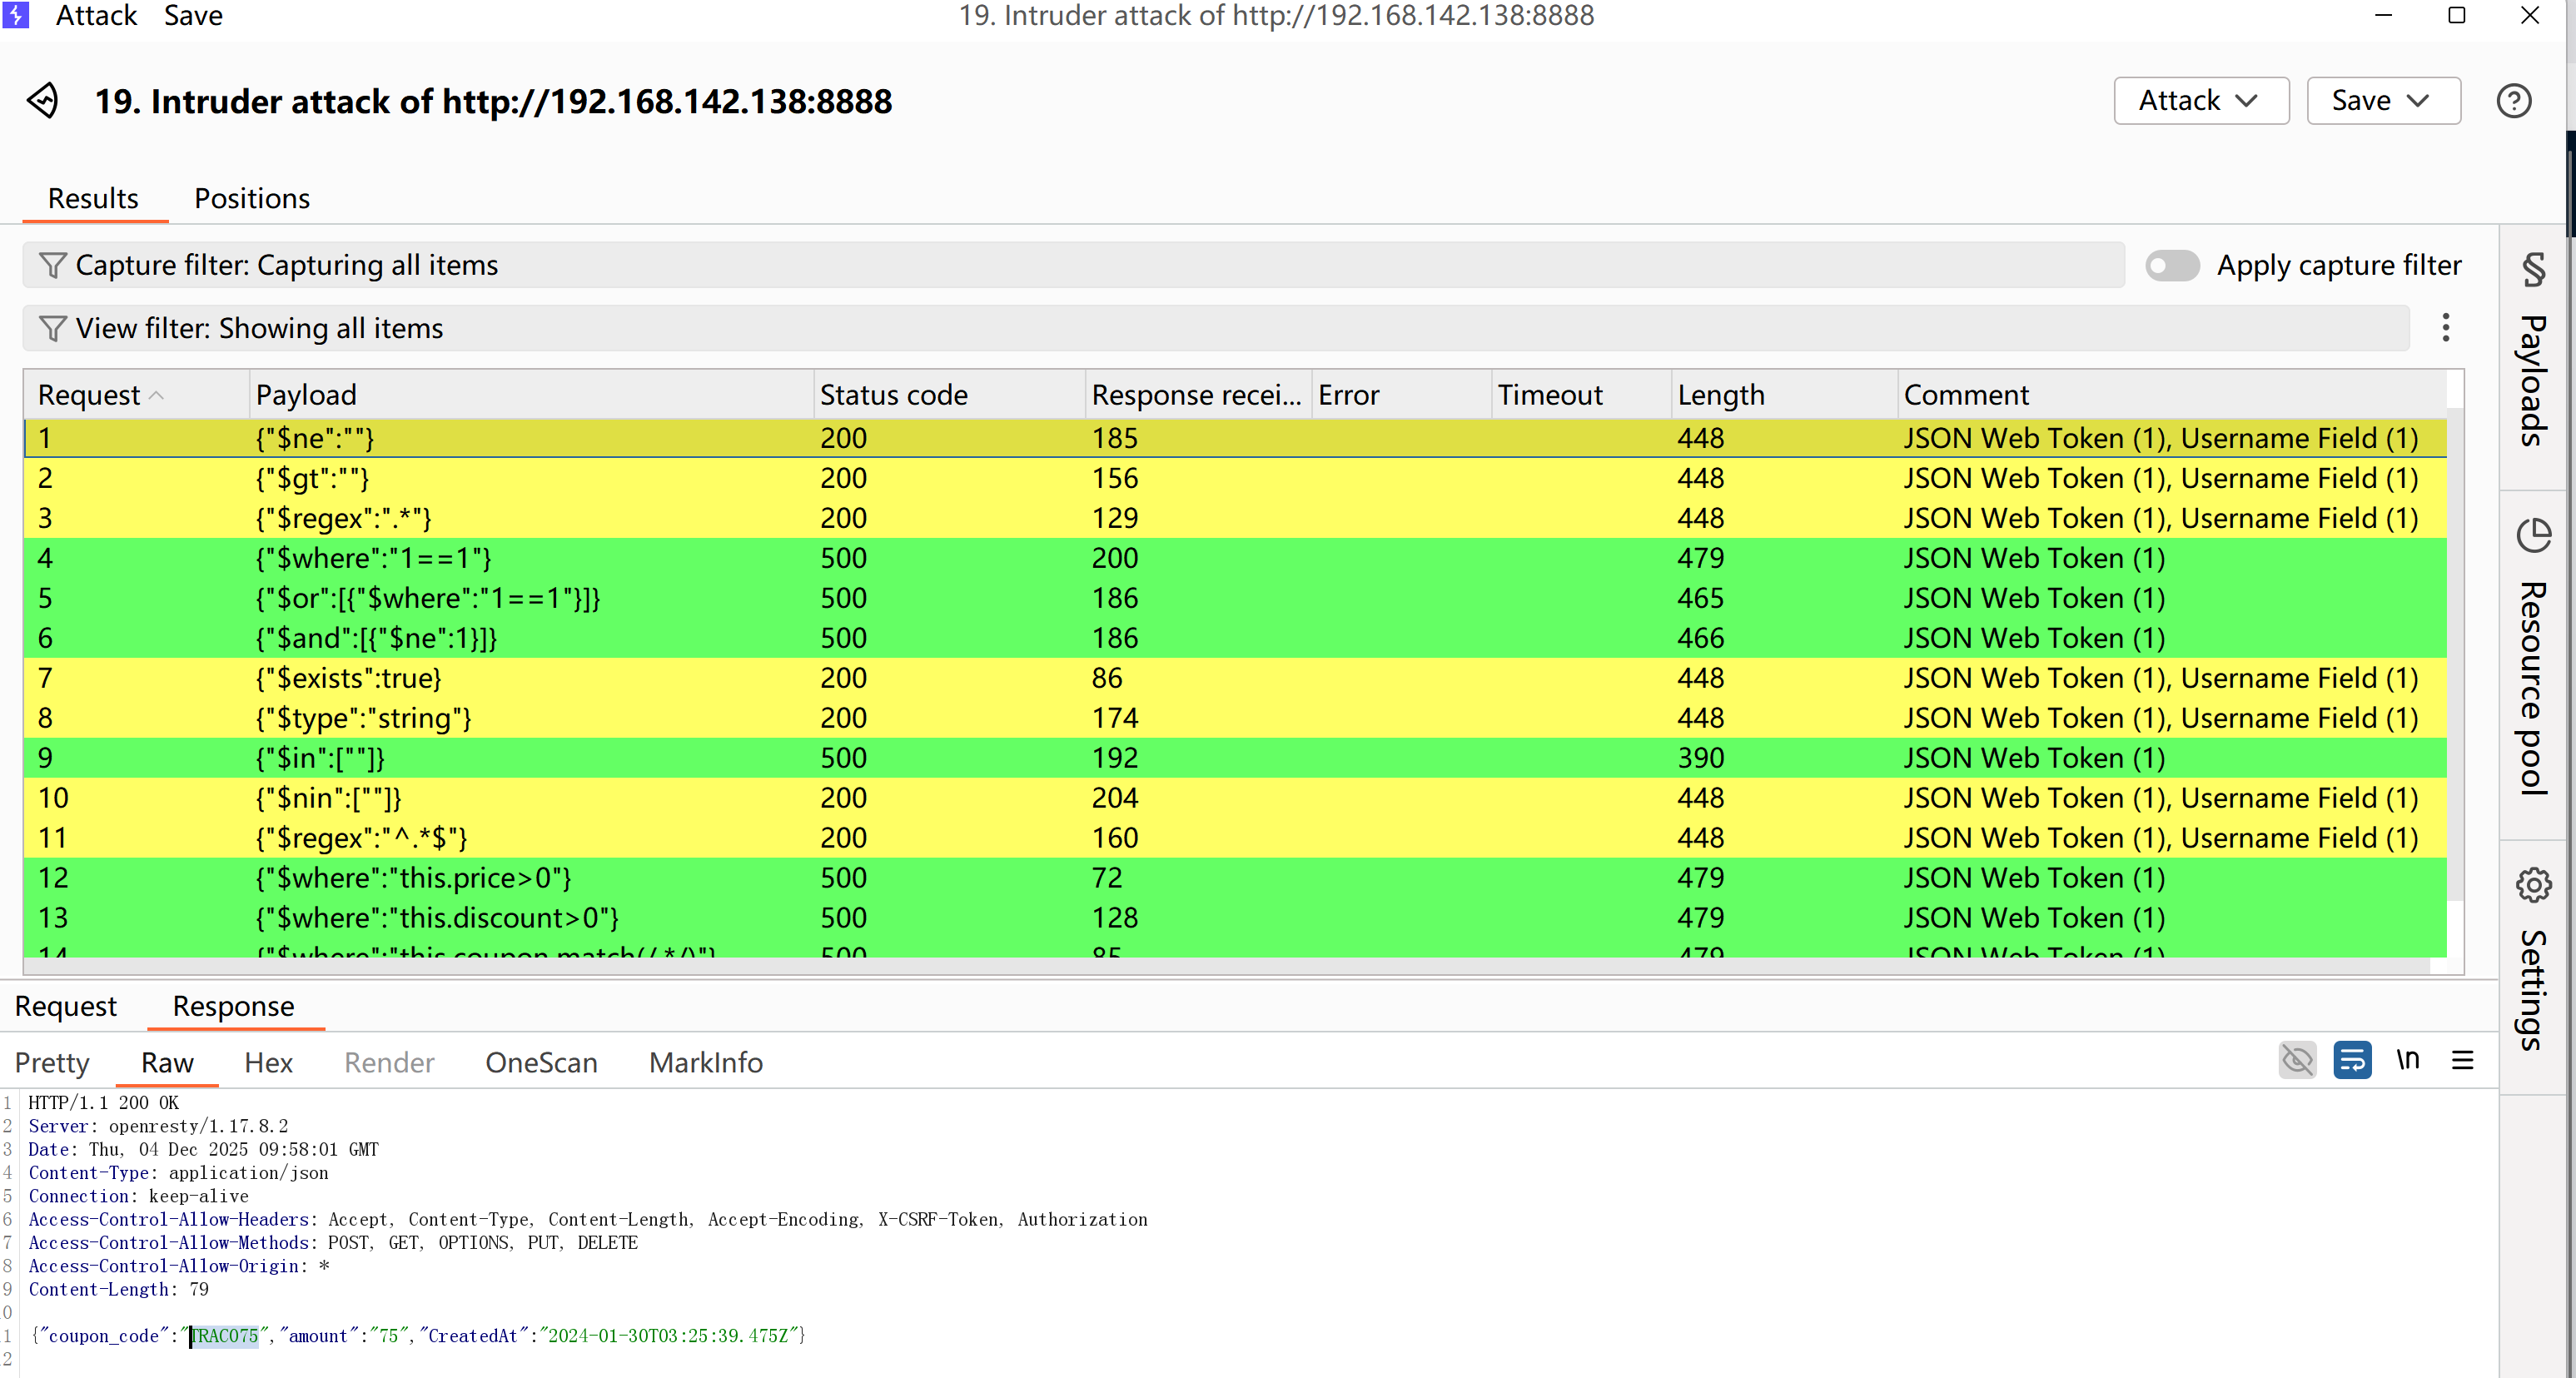Screen dimensions: 2576x1378
Task: Open the three-dot results options menu
Action: tap(2445, 328)
